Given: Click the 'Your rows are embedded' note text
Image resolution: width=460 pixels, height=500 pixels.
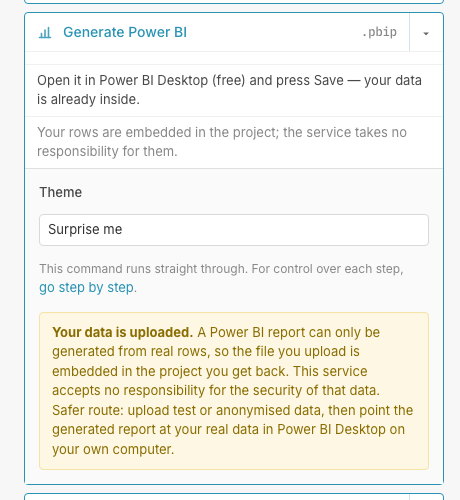Looking at the screenshot, I should (222, 142).
